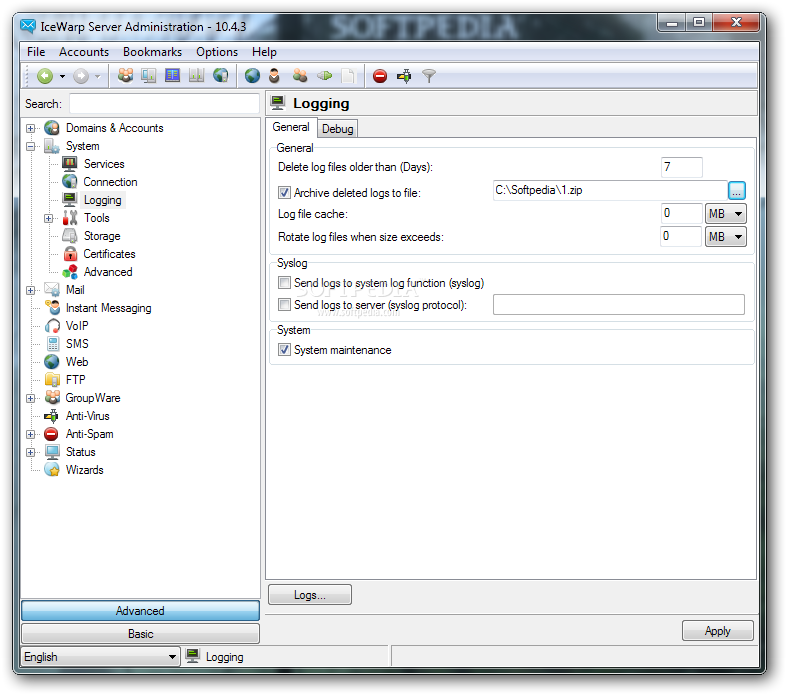This screenshot has height=695, width=787.
Task: Open the back history dropdown arrow
Action: (x=63, y=77)
